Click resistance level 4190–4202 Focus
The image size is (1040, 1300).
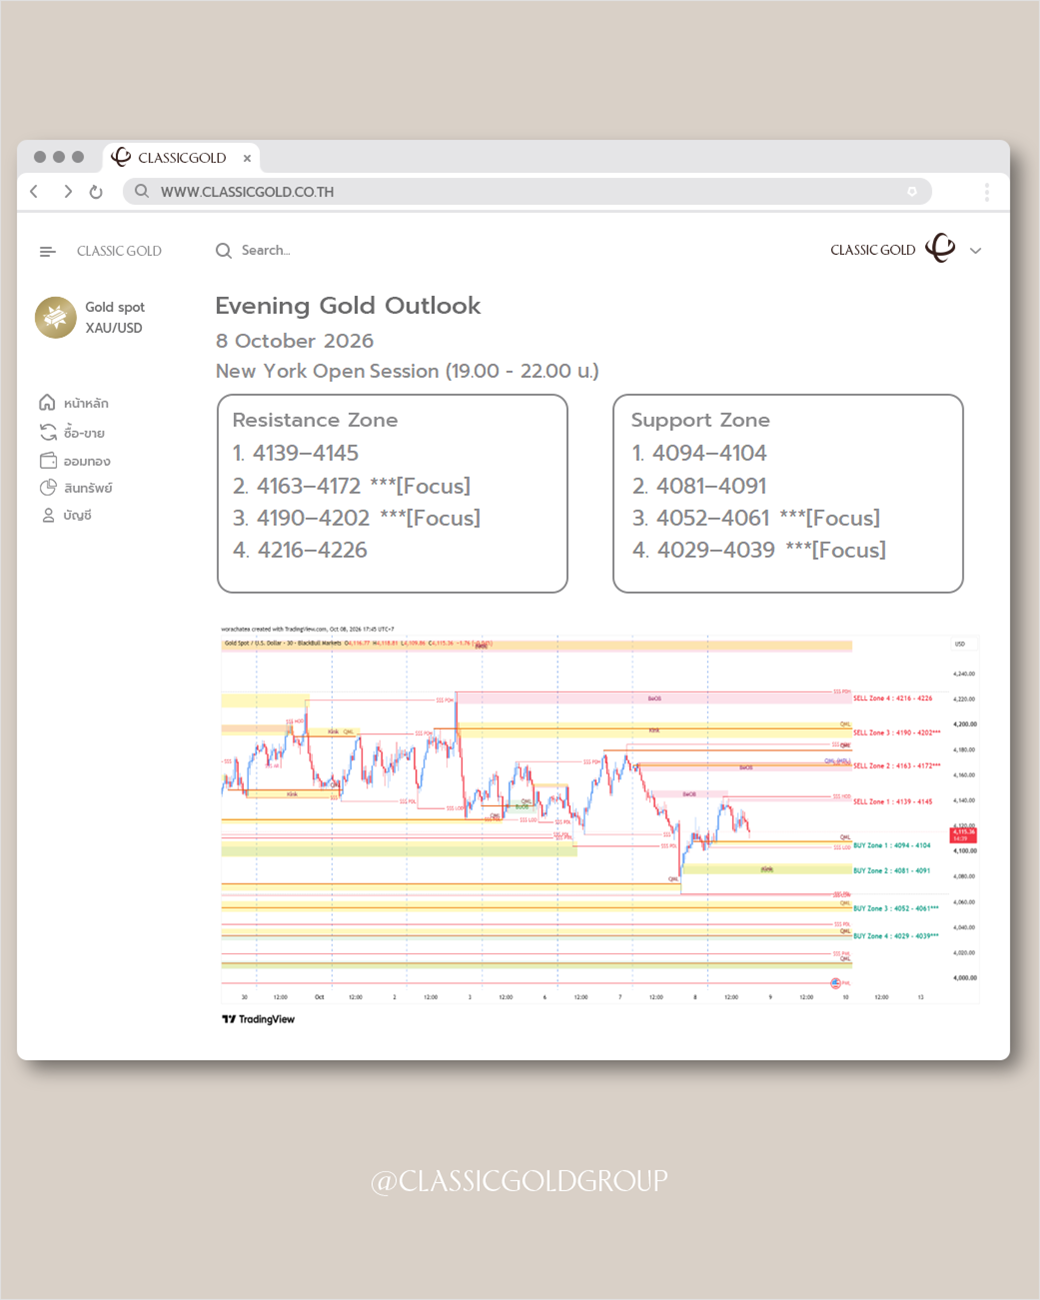tap(357, 518)
